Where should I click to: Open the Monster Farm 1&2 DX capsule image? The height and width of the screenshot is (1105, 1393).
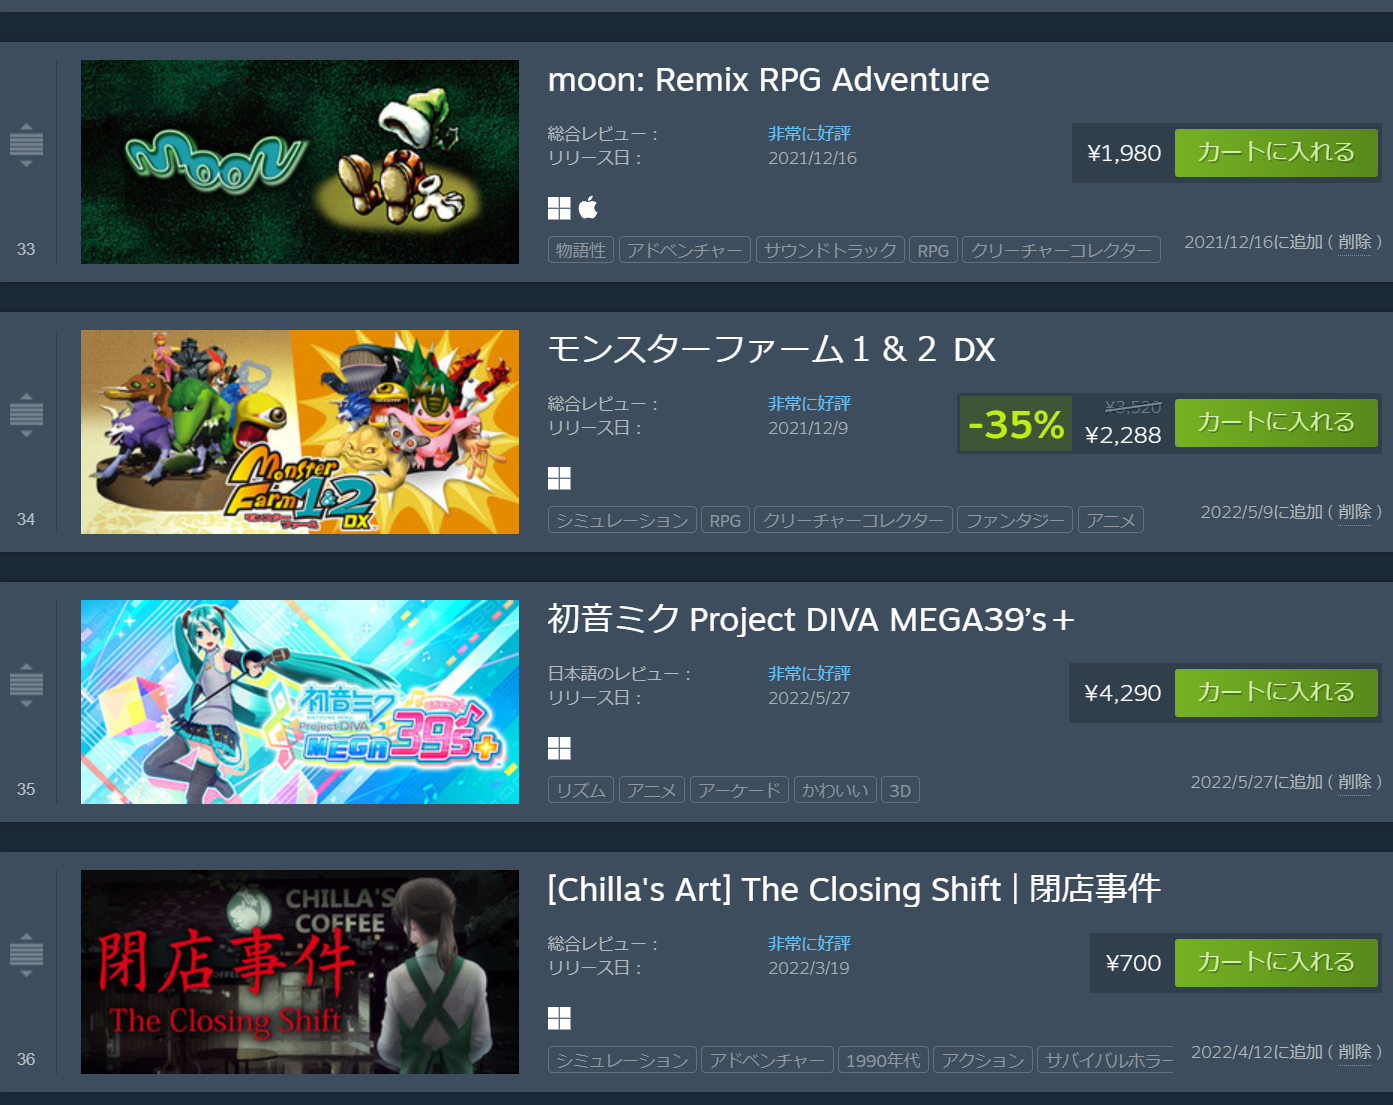coord(300,432)
